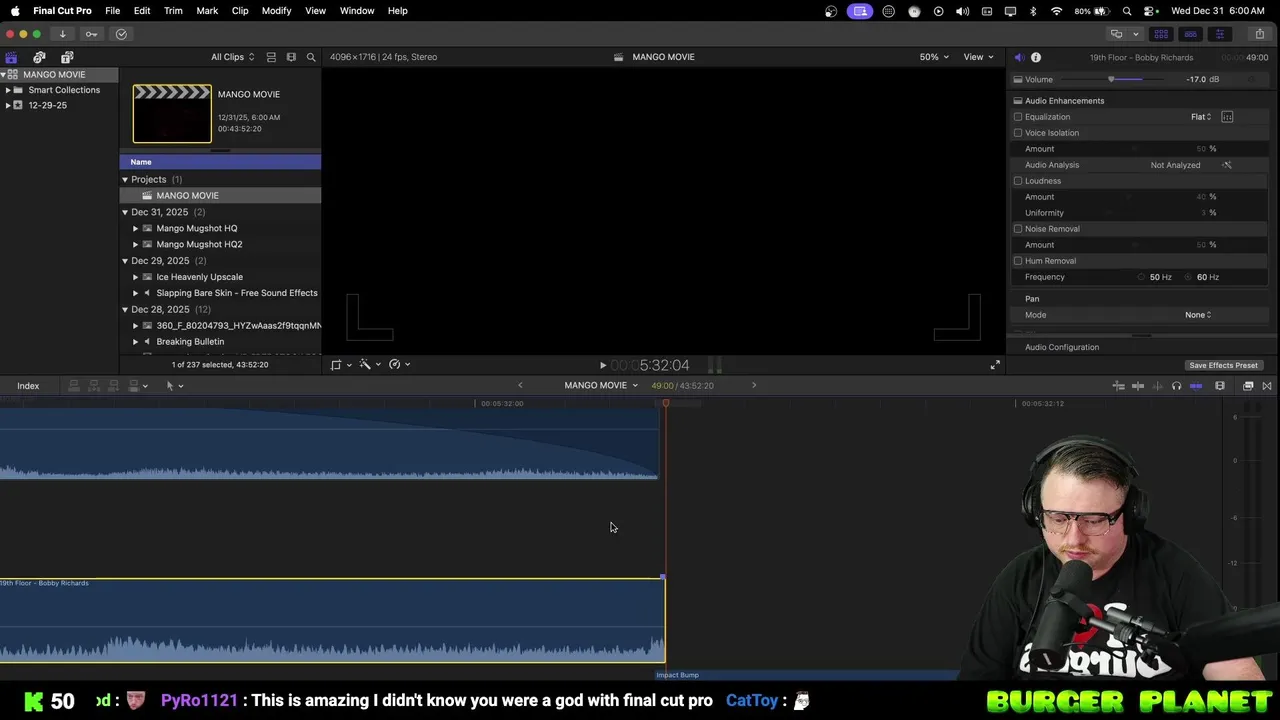Enable the Loudness checkbox

tap(1018, 181)
